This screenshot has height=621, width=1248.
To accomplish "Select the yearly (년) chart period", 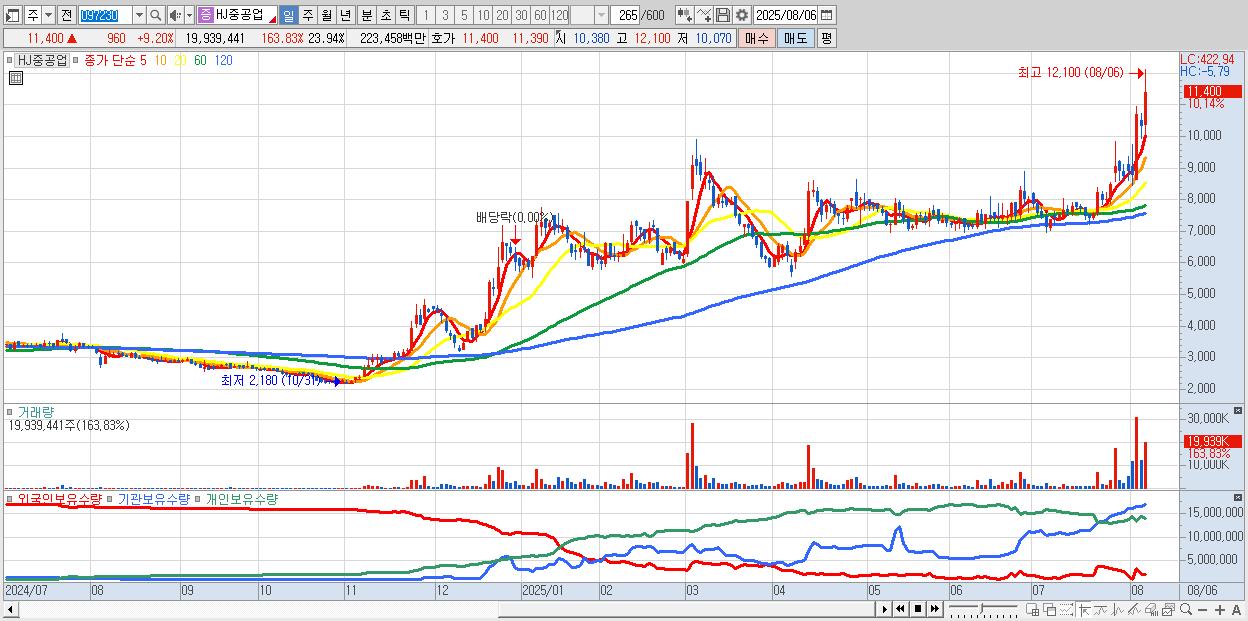I will coord(345,15).
